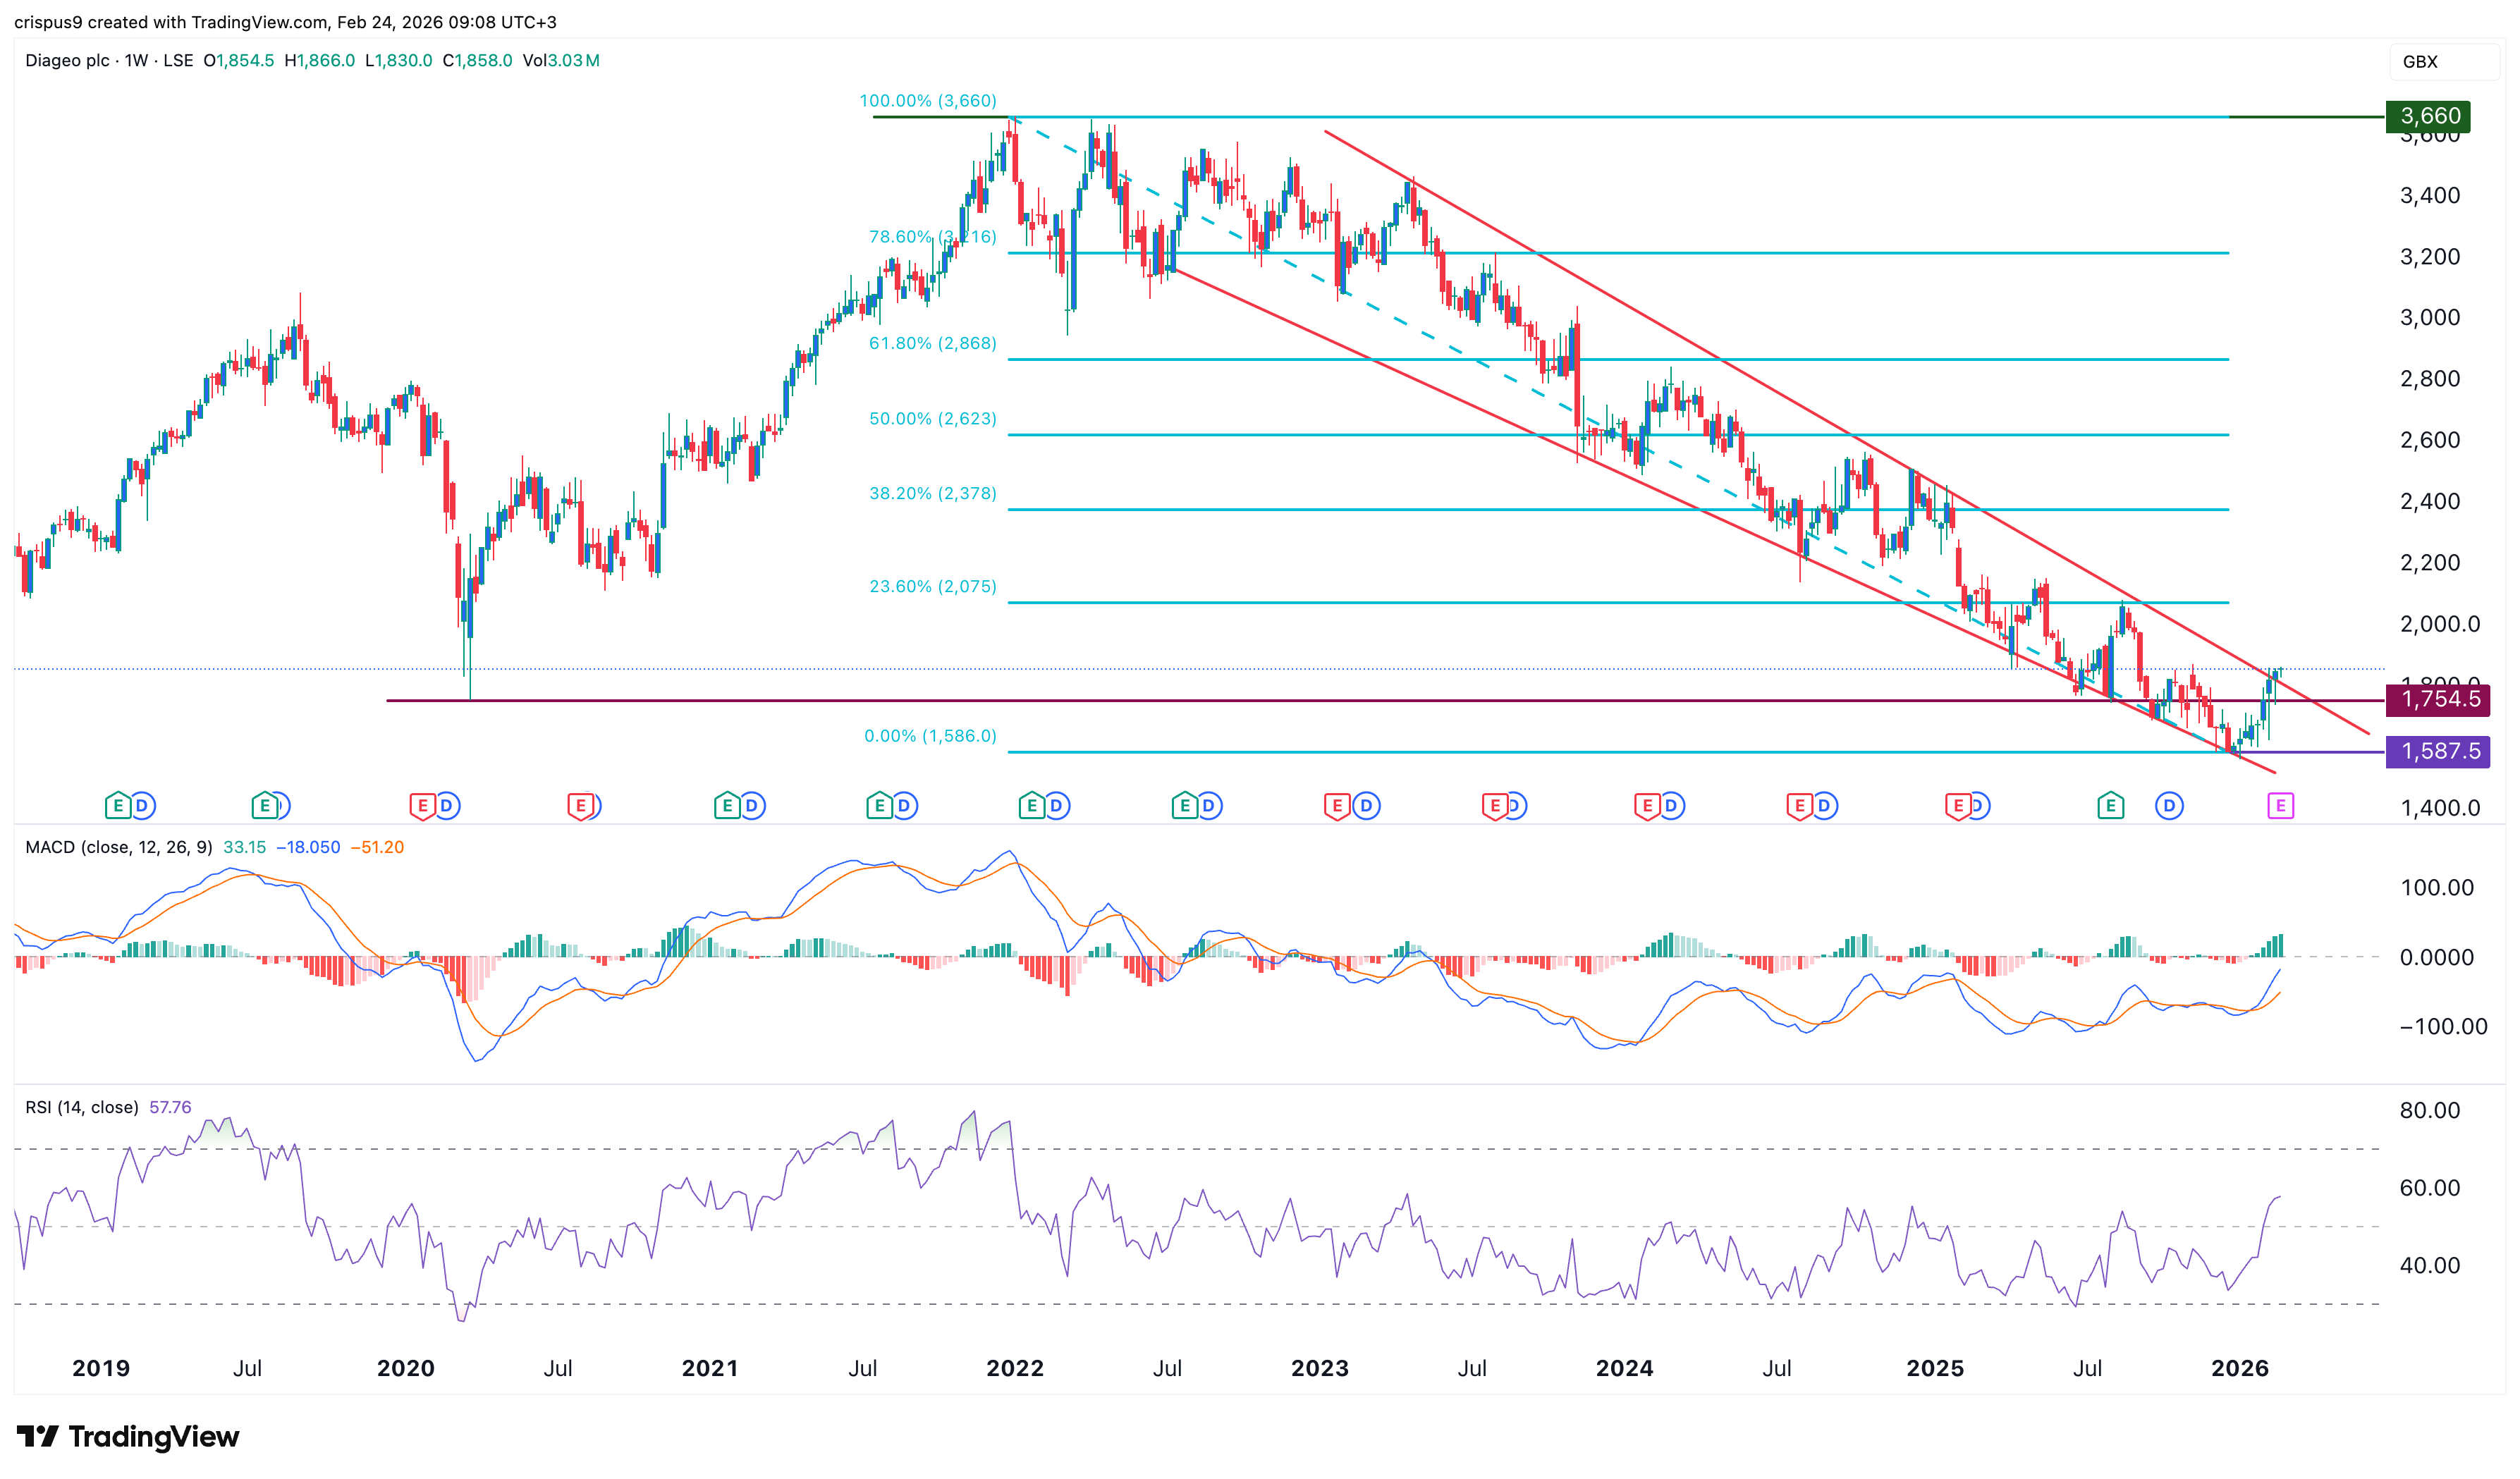Click the blue dividend D marker near 2022
Screen dimensions: 2520x1479
[x=1056, y=805]
